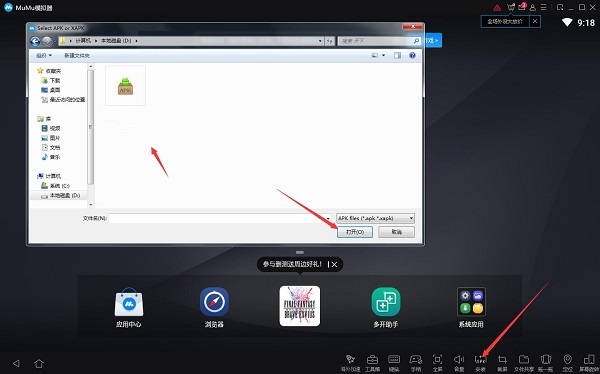Image resolution: width=600 pixels, height=374 pixels.
Task: Select the APK file thumbnail
Action: (x=126, y=85)
